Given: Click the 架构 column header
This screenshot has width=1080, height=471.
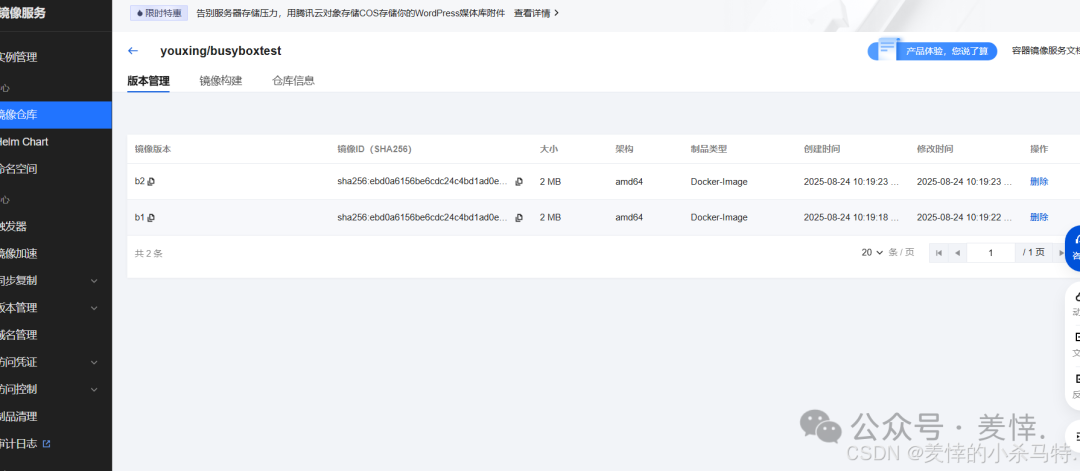Looking at the screenshot, I should pos(625,149).
